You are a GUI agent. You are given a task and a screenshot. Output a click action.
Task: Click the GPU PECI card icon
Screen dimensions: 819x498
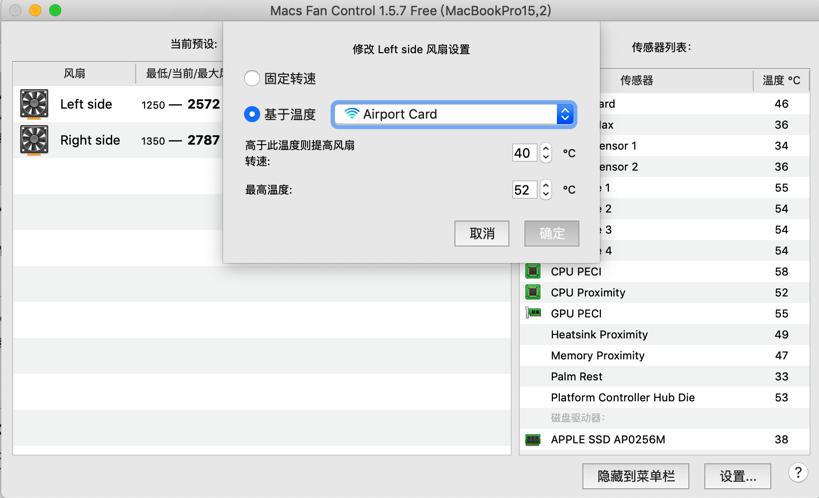[533, 313]
